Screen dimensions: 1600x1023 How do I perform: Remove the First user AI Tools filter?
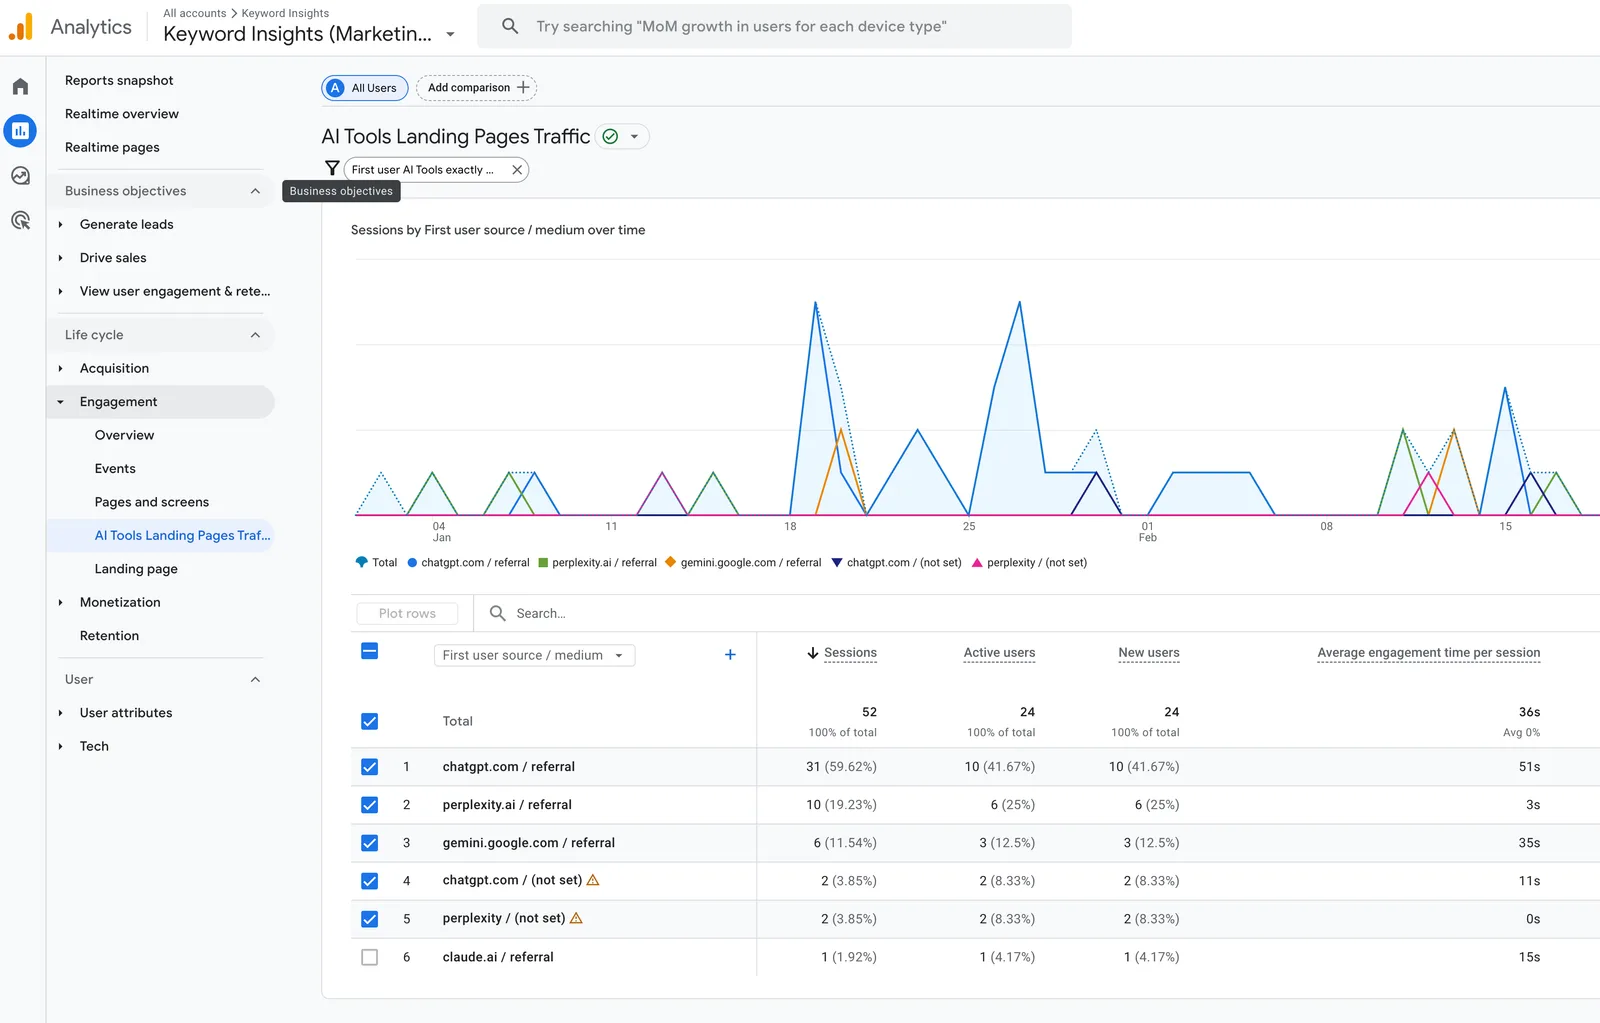coord(517,170)
